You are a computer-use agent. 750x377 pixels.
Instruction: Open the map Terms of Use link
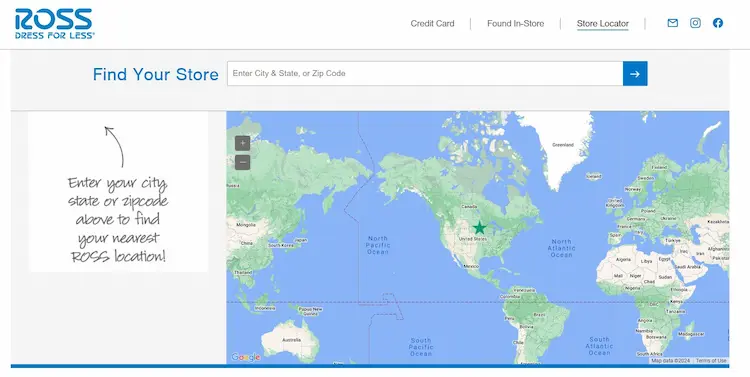point(711,361)
